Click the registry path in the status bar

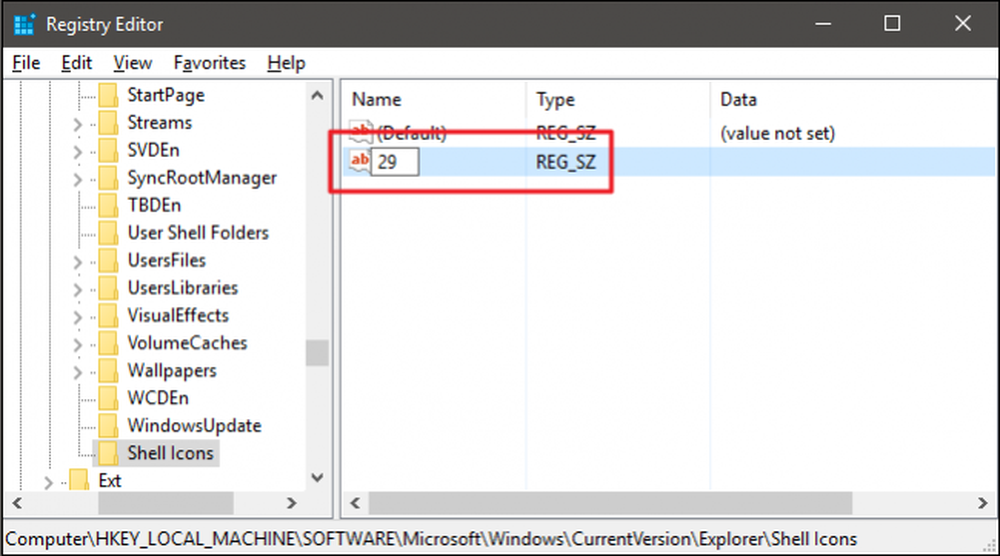click(431, 539)
